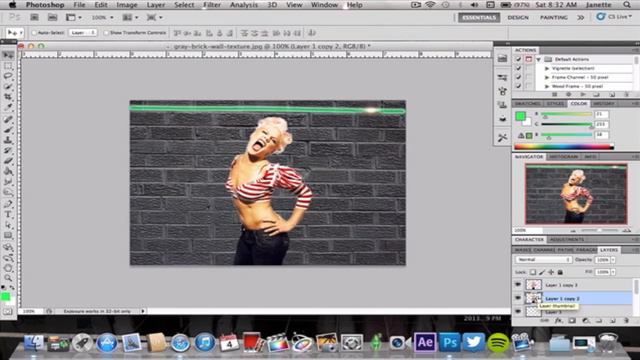
Task: Click the Auto-Align Layers icon in options bar
Action: [x=312, y=33]
